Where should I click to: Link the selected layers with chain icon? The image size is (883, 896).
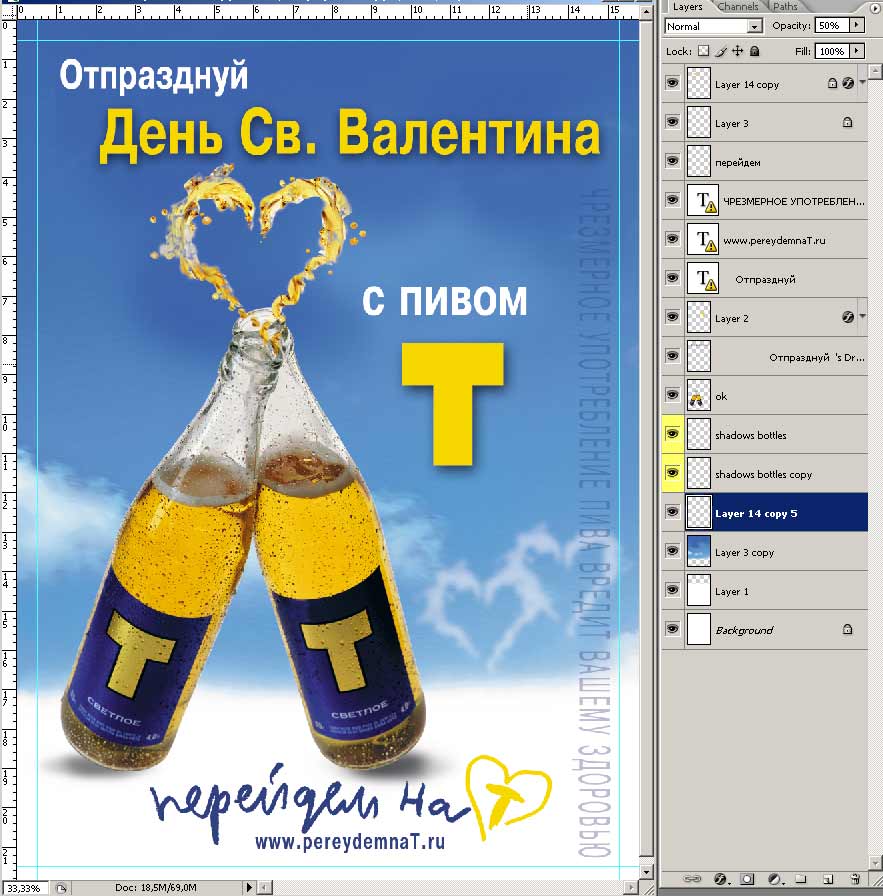click(692, 879)
